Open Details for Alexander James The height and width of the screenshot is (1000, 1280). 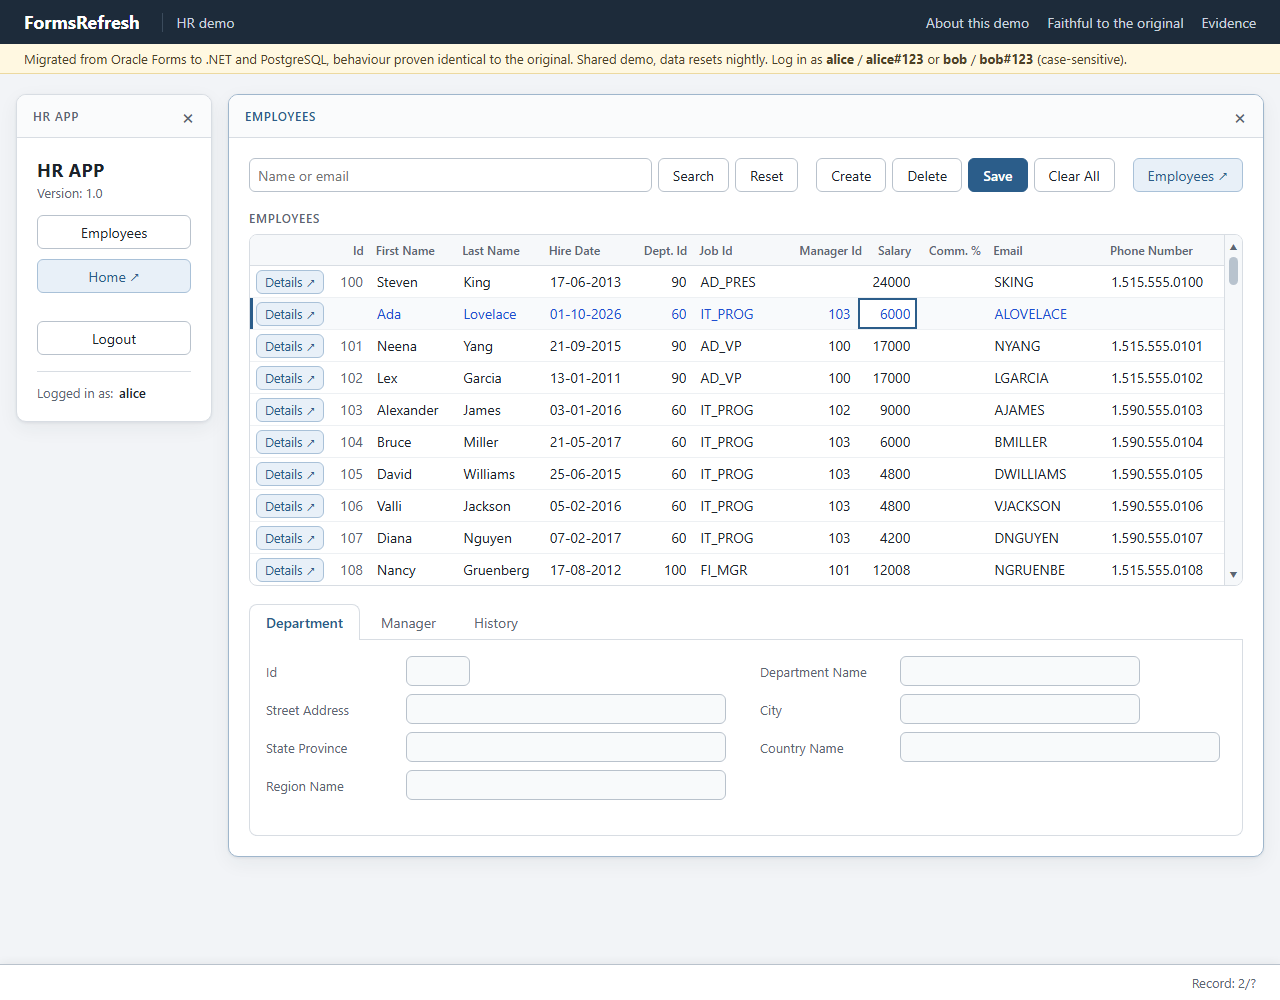pyautogui.click(x=290, y=411)
